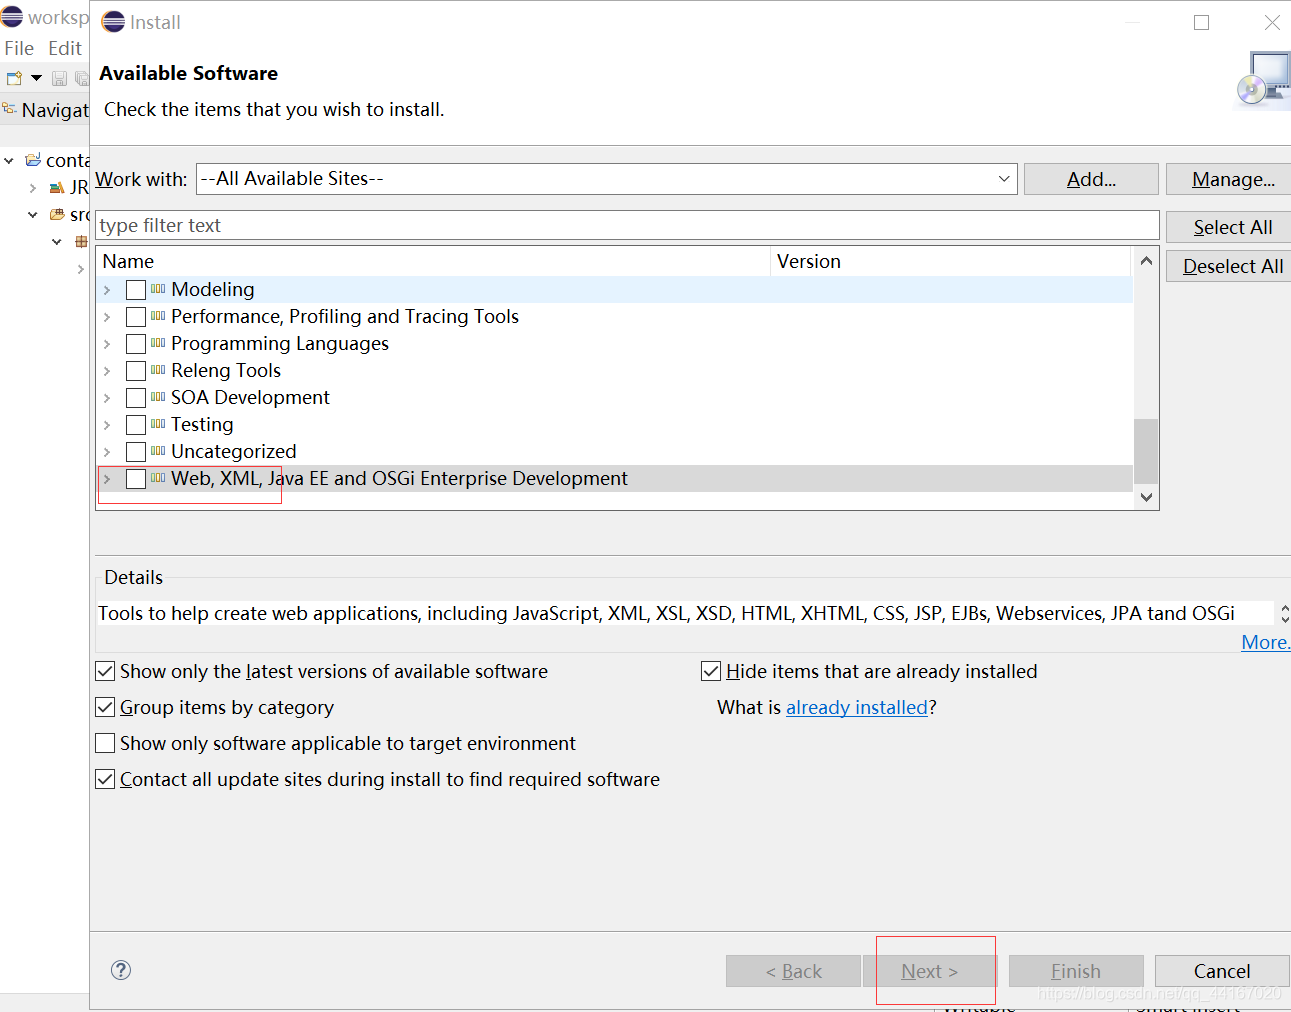Image resolution: width=1291 pixels, height=1012 pixels.
Task: Expand the Programming Languages category
Action: [106, 343]
